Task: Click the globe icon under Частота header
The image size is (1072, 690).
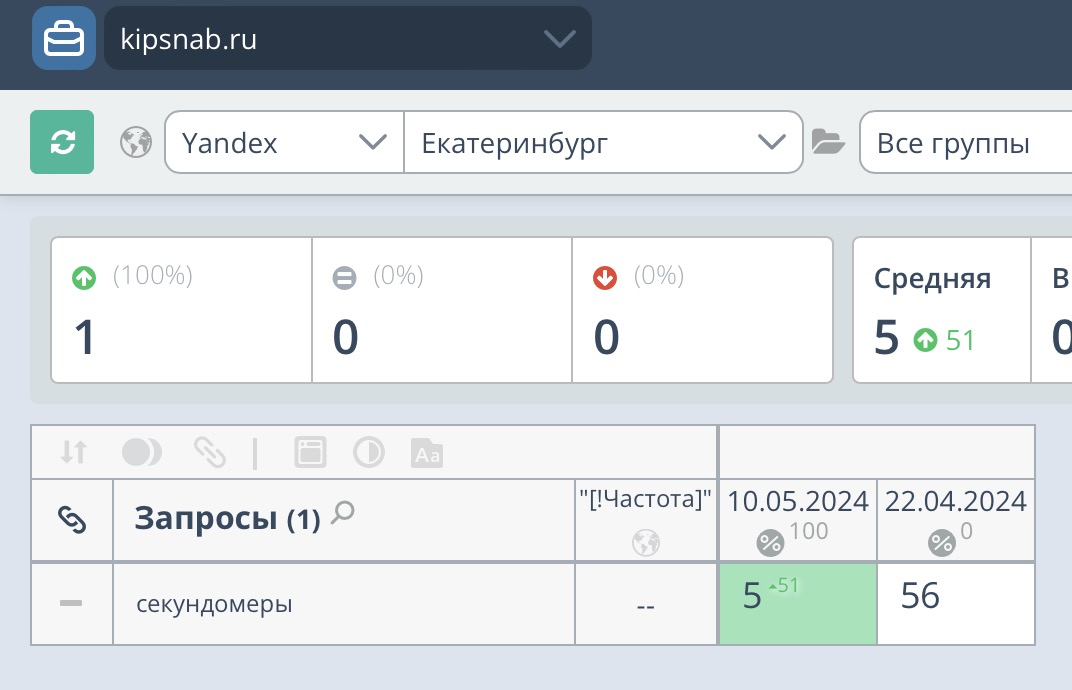Action: [646, 543]
